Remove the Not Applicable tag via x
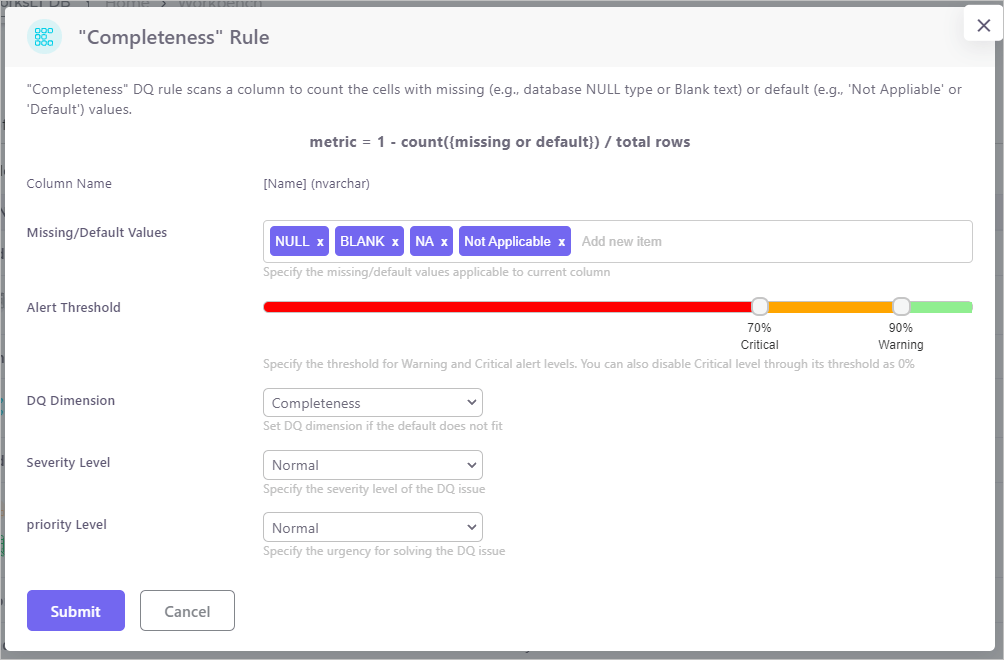Screen dimensions: 1004x660 pyautogui.click(x=562, y=242)
